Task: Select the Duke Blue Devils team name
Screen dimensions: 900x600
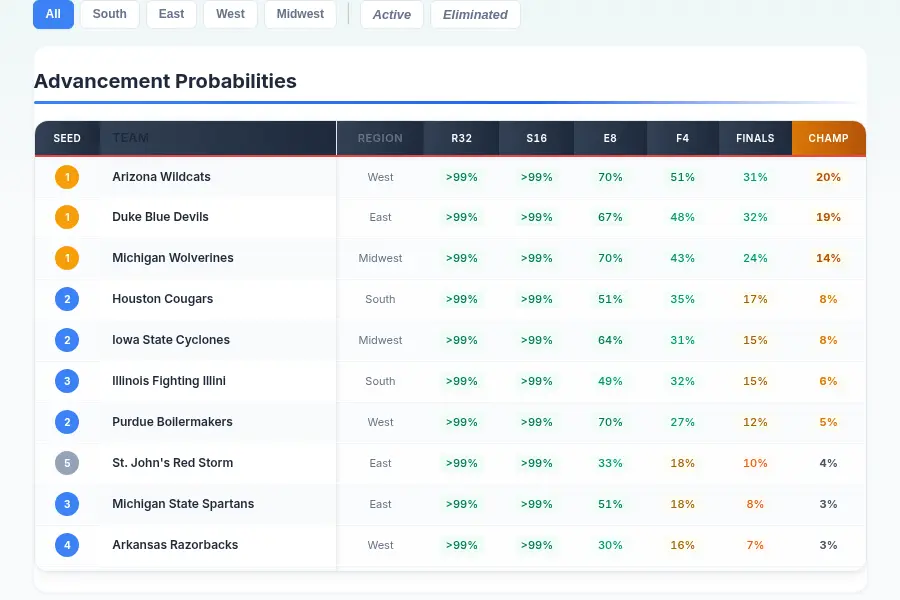Action: click(160, 217)
